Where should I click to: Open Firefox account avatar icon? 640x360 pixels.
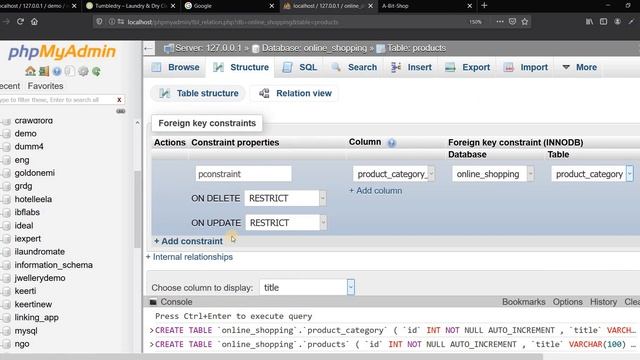[x=618, y=22]
